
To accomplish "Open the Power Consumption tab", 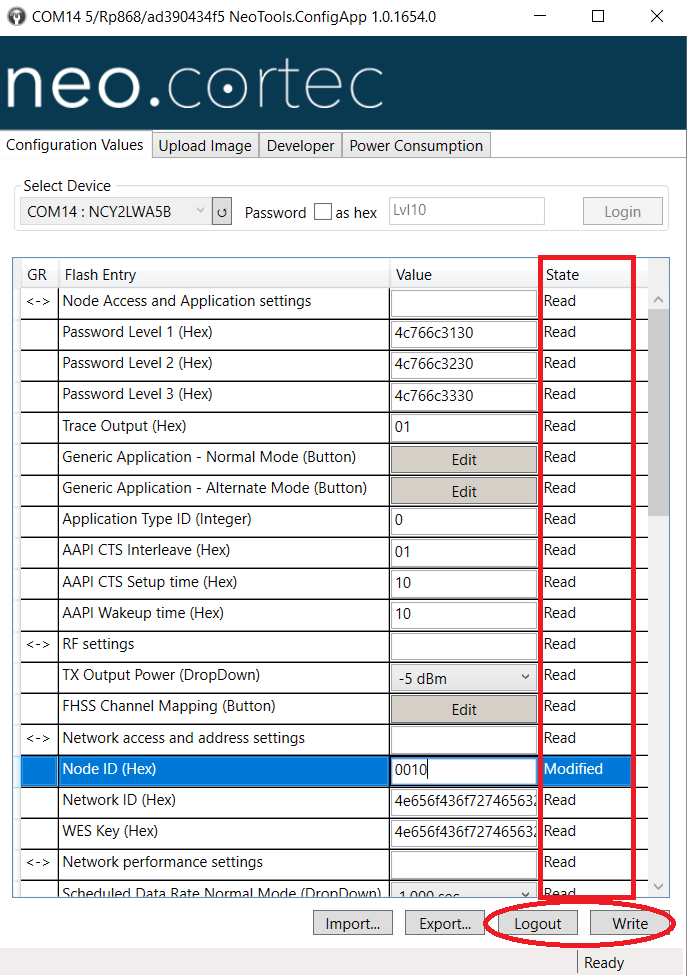I will click(416, 146).
